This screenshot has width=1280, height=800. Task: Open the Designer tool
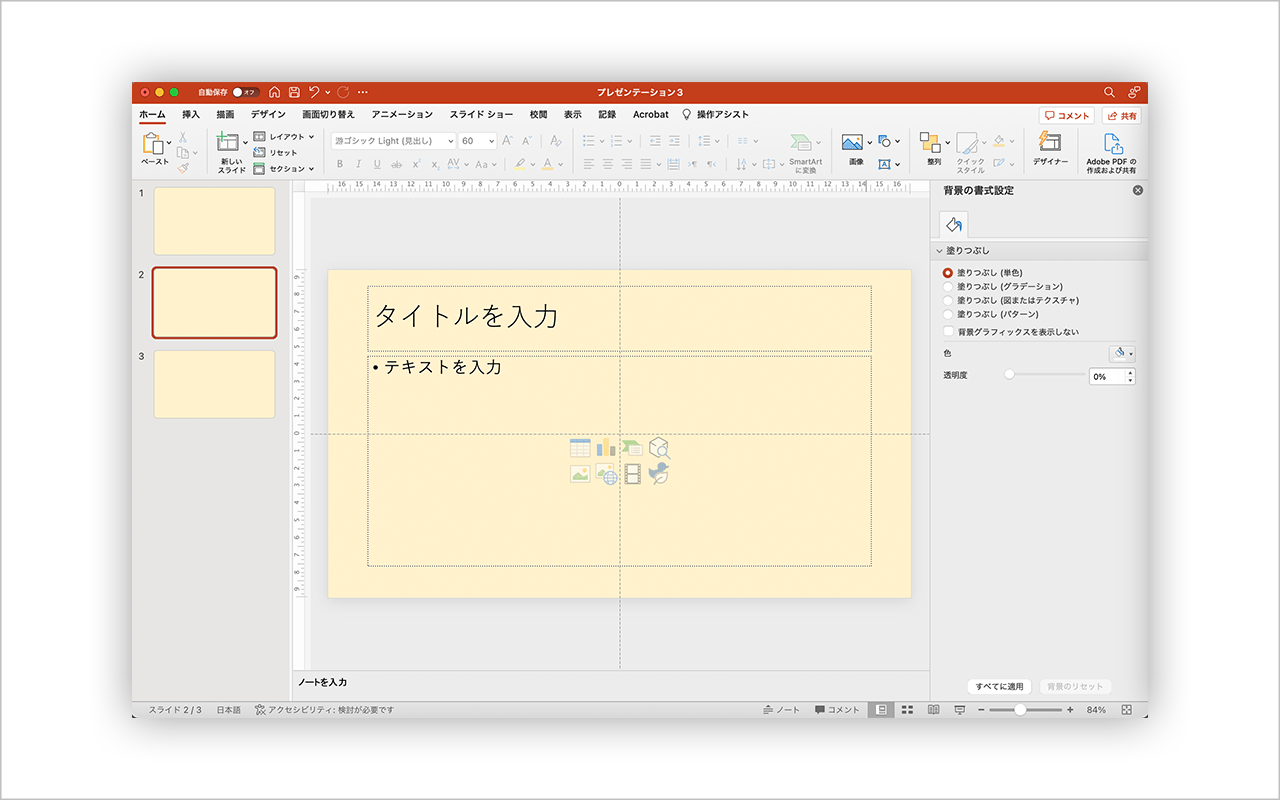(1049, 143)
